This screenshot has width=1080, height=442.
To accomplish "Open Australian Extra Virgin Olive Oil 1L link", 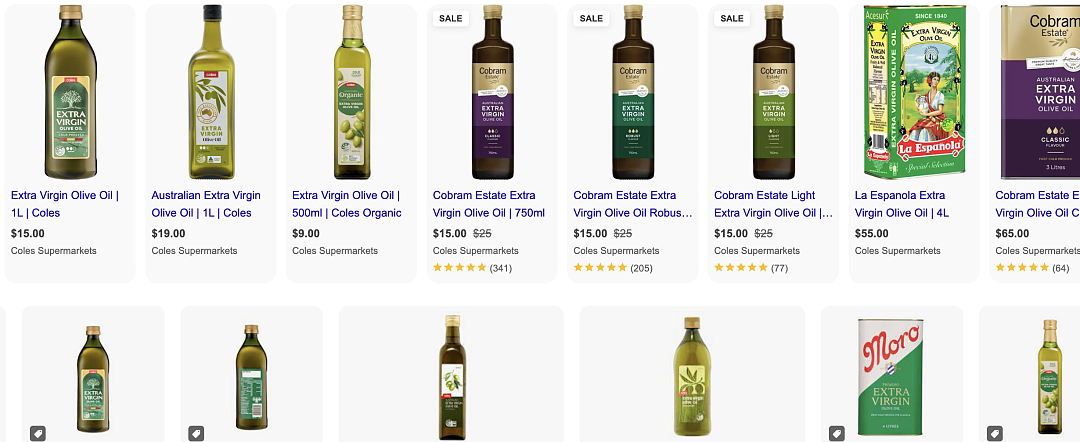I will 206,204.
